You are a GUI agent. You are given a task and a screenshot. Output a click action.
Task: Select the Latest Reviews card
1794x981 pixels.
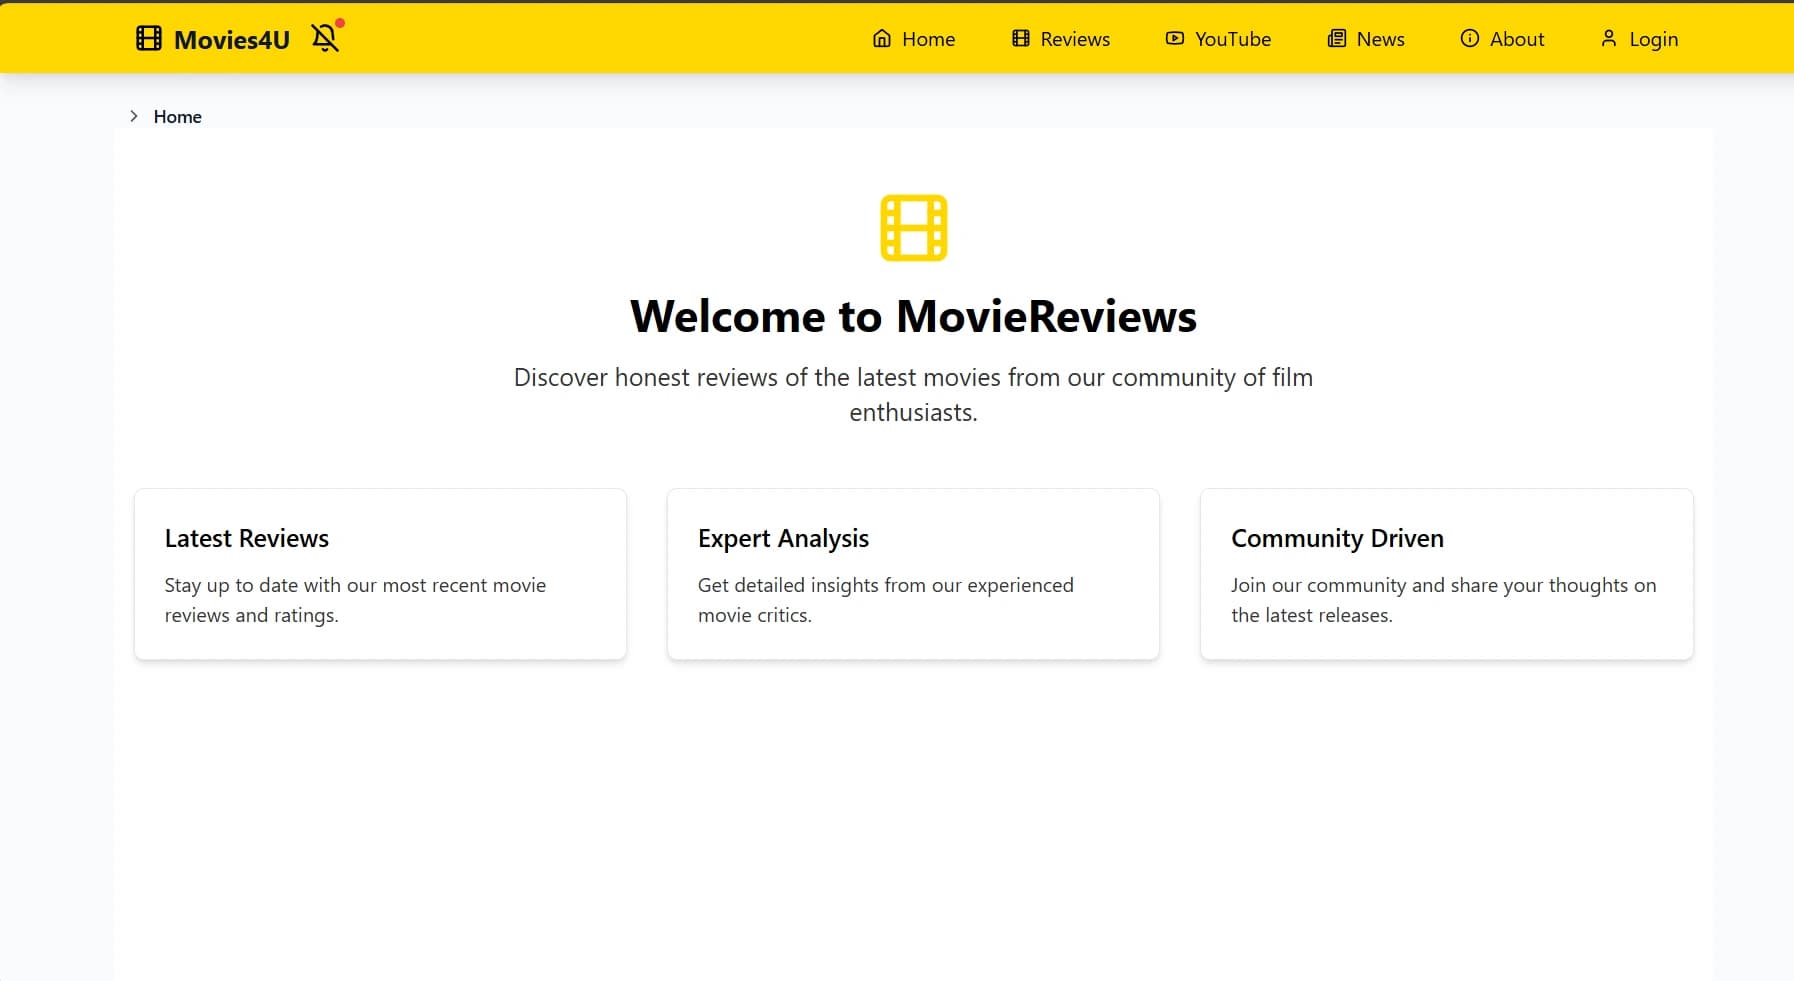point(380,574)
